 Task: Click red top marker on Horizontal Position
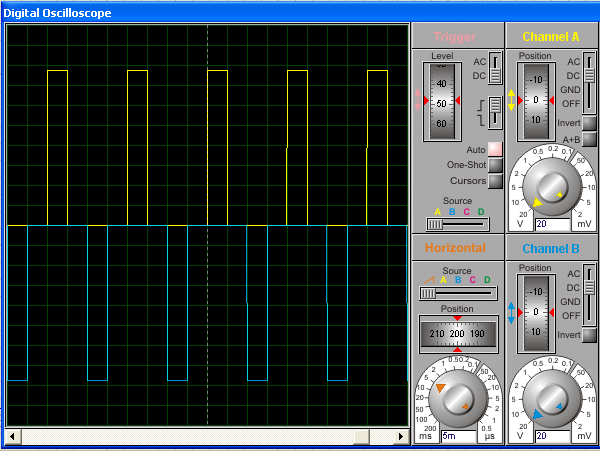[x=457, y=318]
